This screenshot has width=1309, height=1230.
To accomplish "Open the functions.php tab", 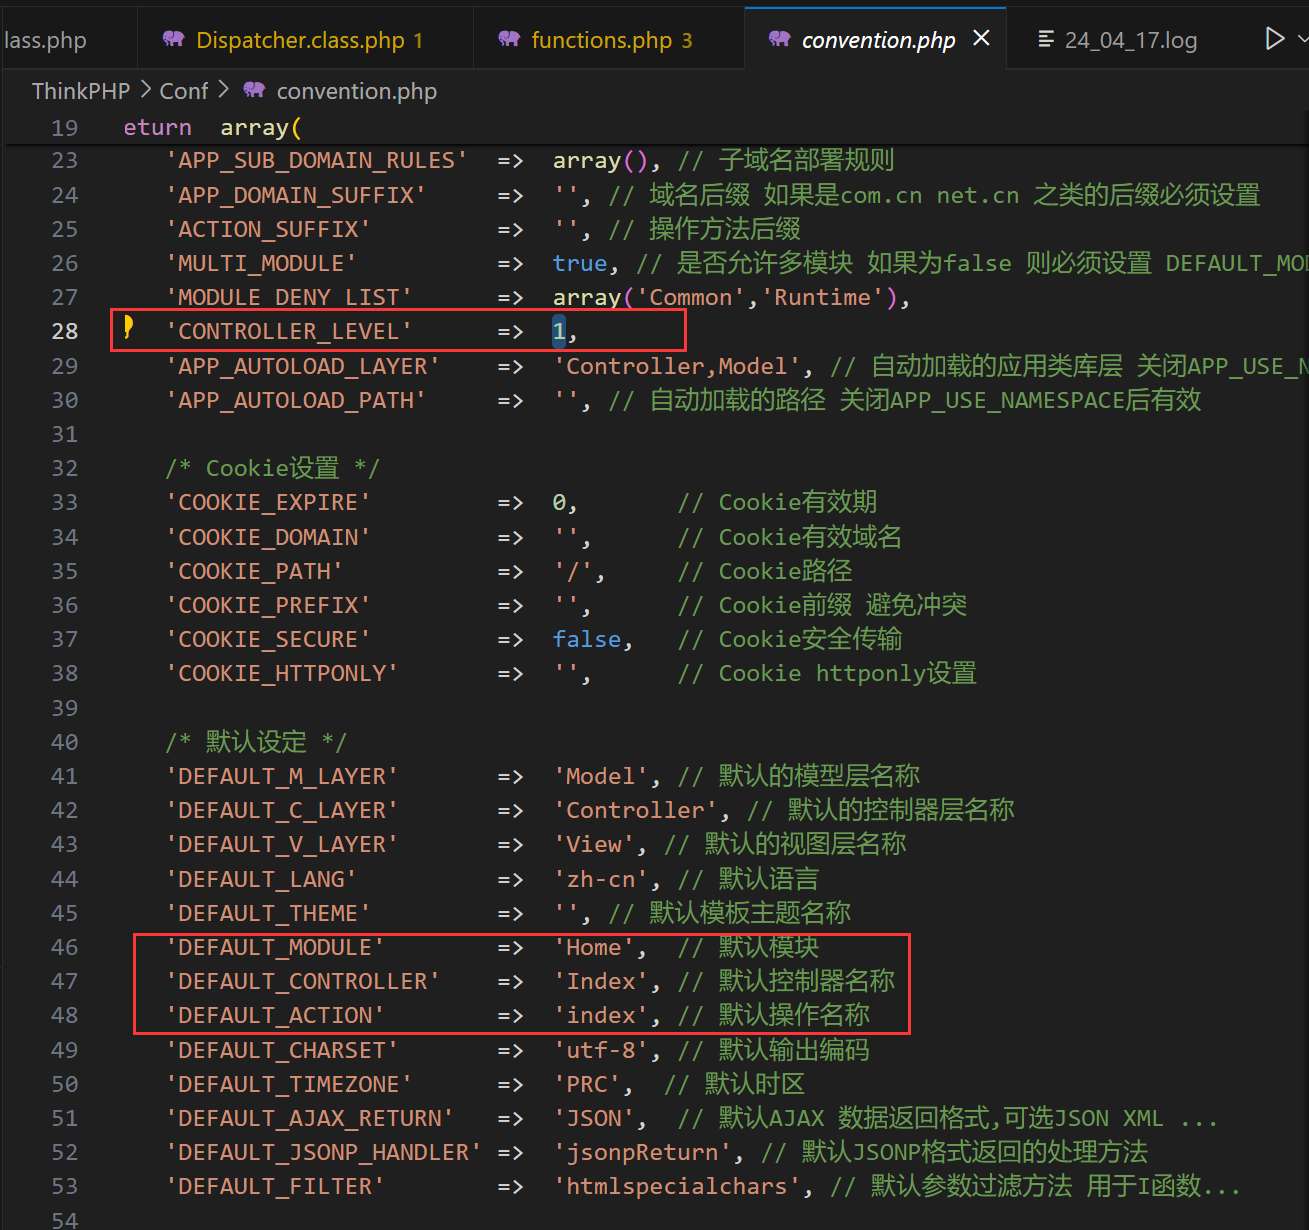I will [x=608, y=40].
